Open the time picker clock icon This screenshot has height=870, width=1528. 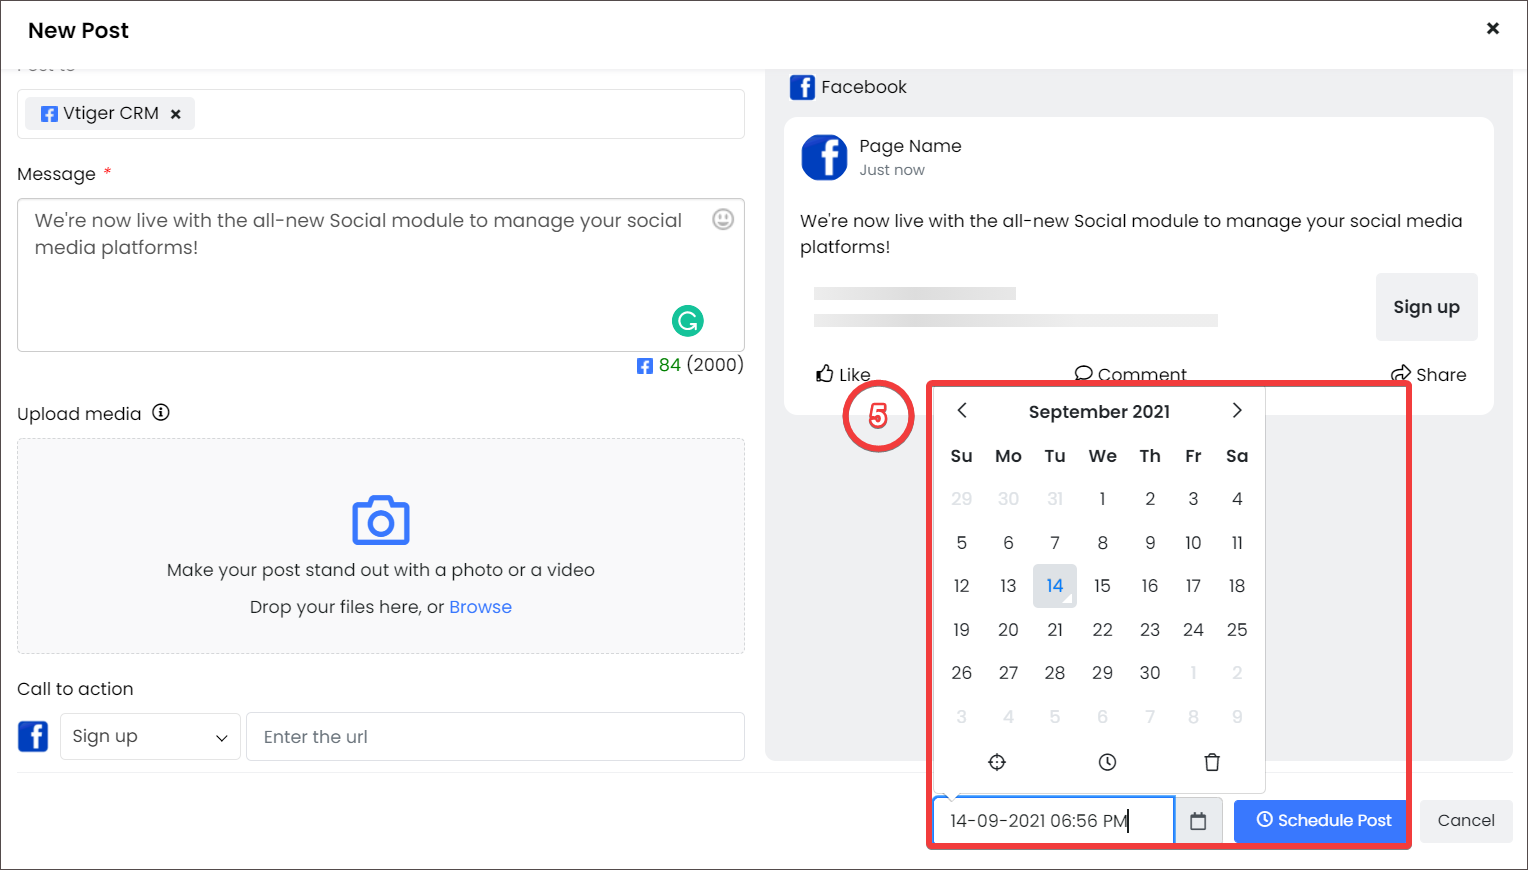1106,761
